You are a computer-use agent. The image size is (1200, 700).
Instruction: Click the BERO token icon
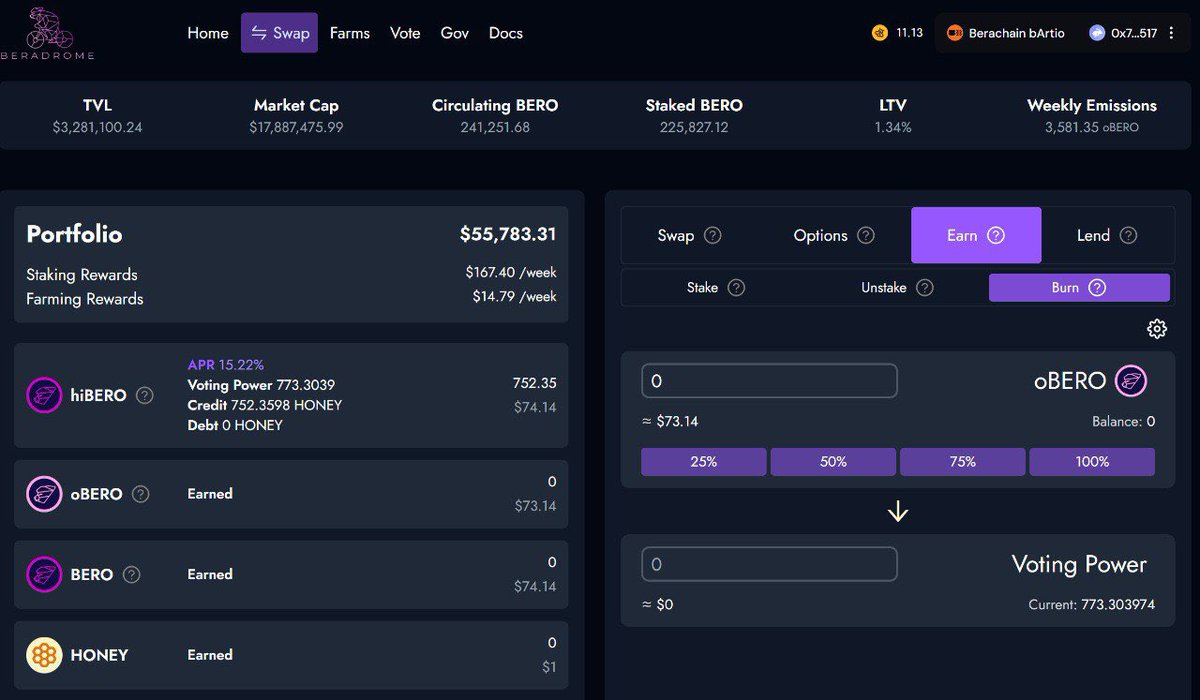point(44,575)
